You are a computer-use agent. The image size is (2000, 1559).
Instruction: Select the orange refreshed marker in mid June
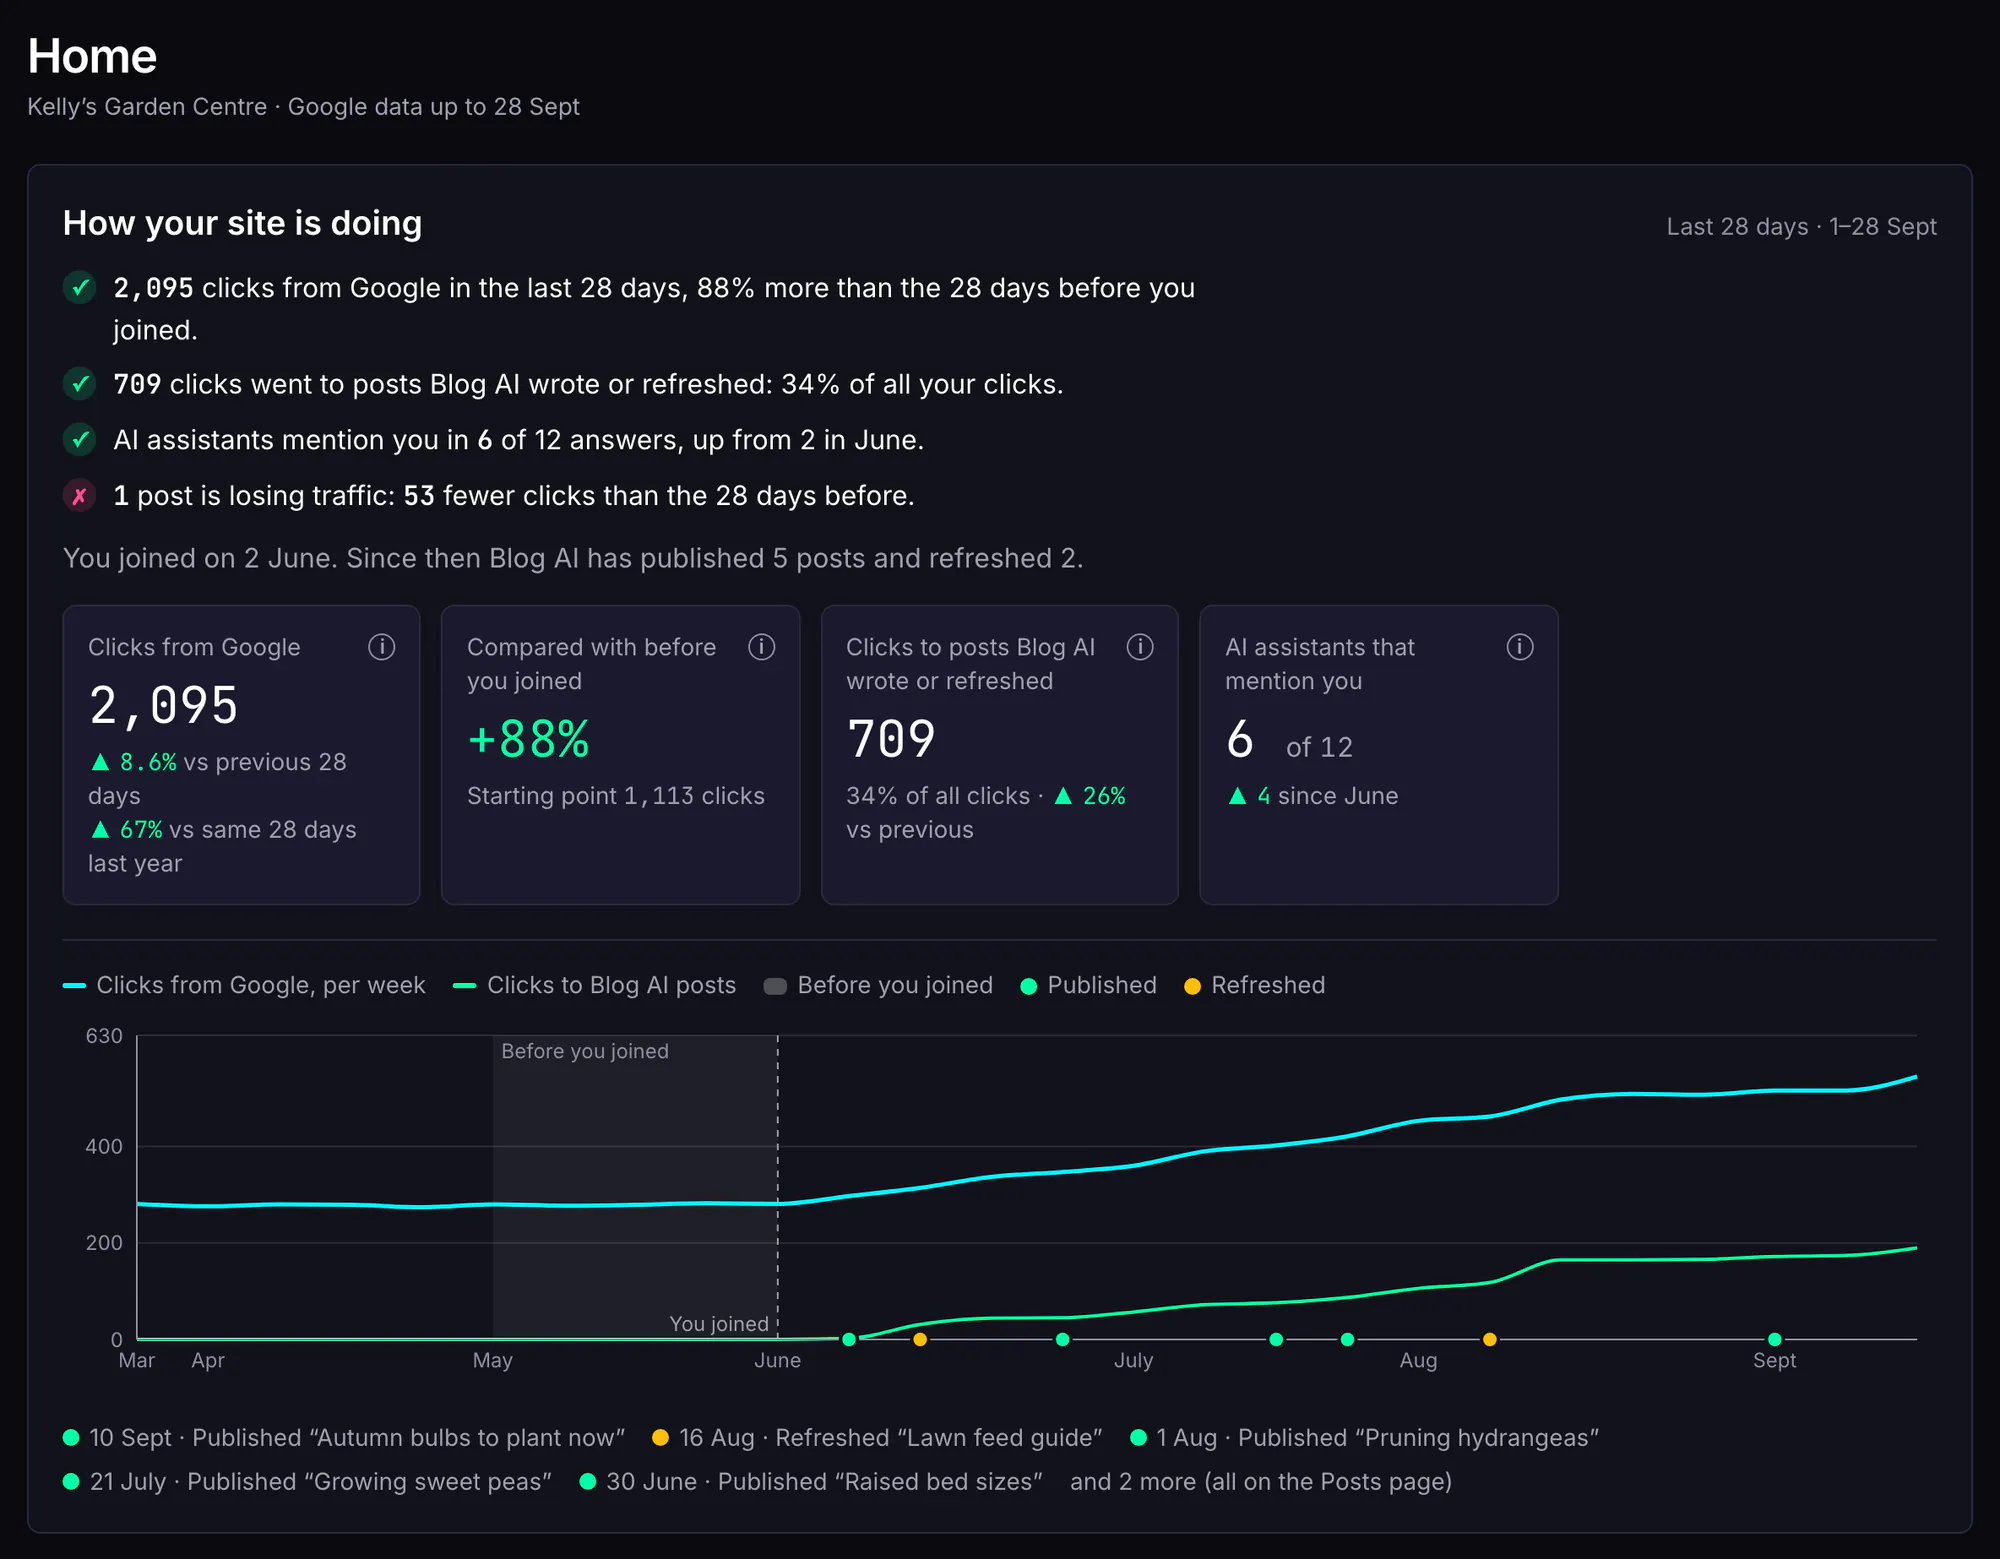click(920, 1339)
